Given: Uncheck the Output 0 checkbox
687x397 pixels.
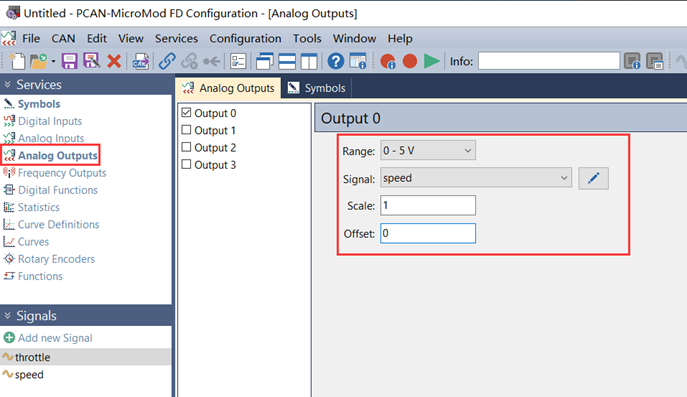Looking at the screenshot, I should point(186,113).
